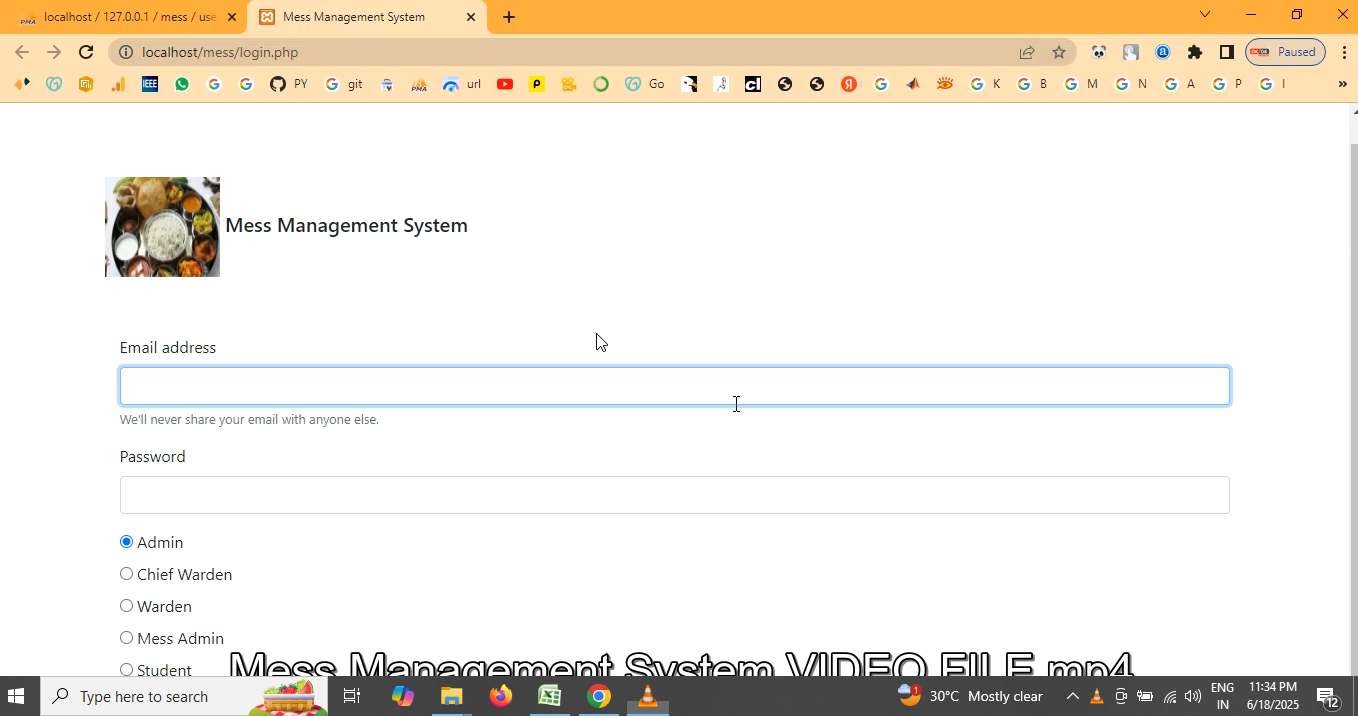1358x716 pixels.
Task: Click the blue 'a' extension icon
Action: point(1163,52)
